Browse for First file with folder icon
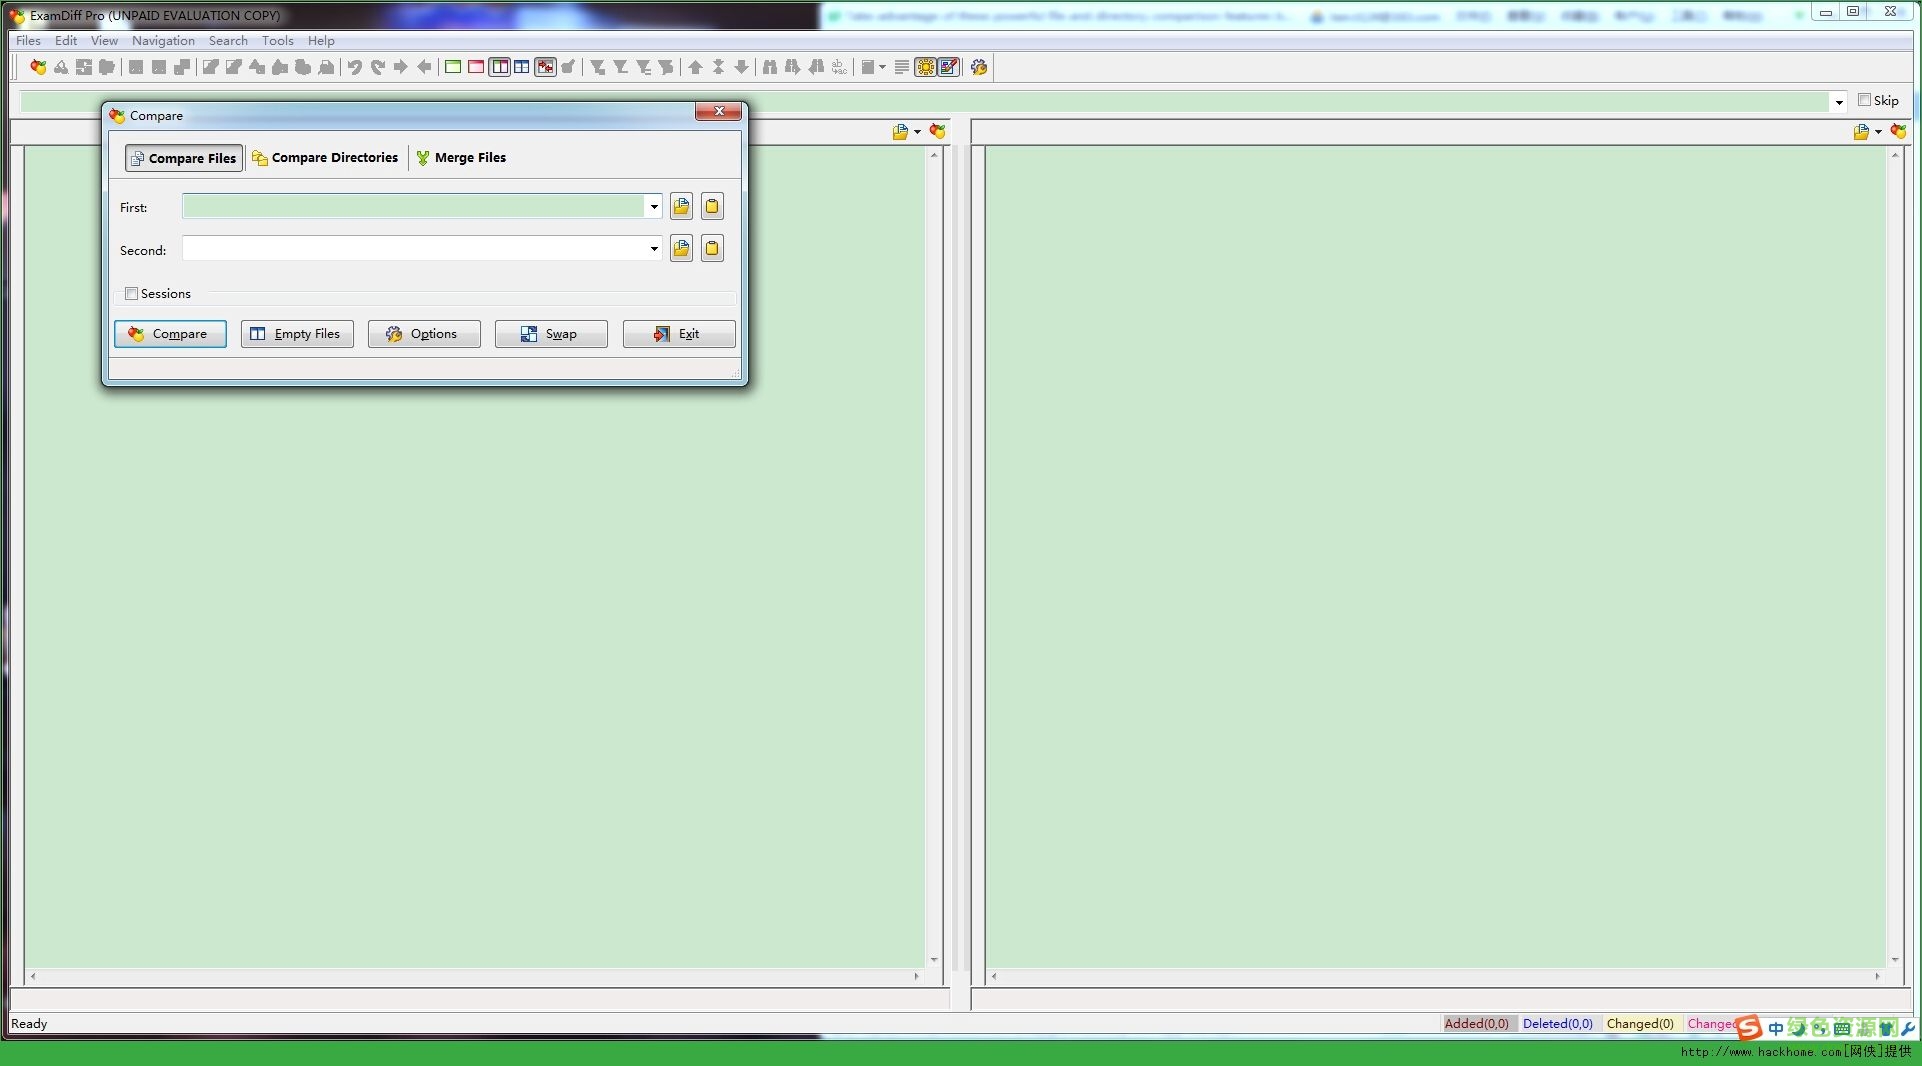Viewport: 1922px width, 1066px height. pos(681,207)
